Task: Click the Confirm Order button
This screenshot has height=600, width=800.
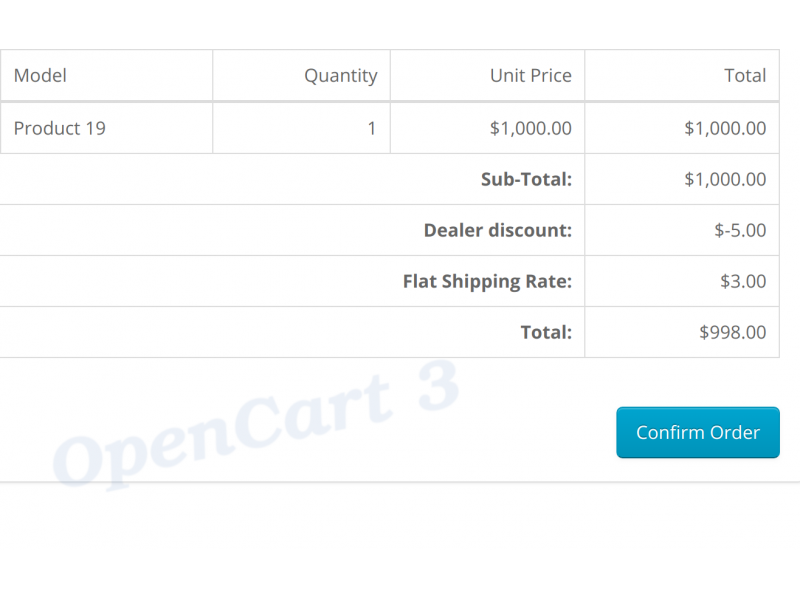Action: pyautogui.click(x=697, y=432)
